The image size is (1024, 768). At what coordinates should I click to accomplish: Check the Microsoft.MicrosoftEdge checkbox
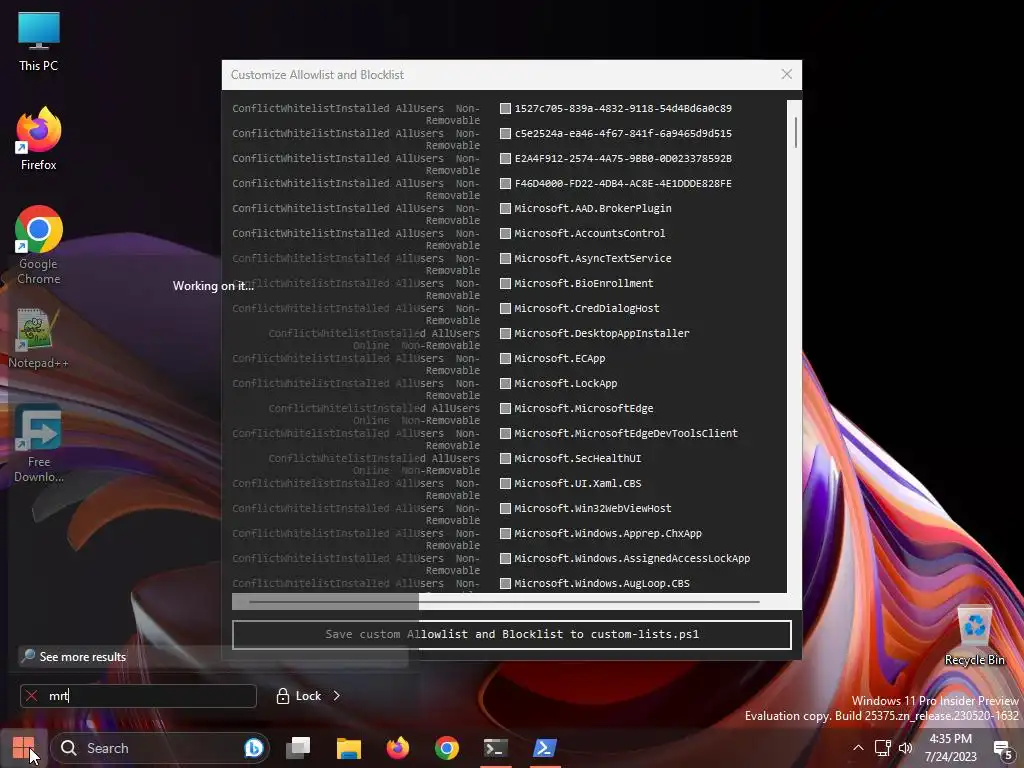click(x=505, y=409)
